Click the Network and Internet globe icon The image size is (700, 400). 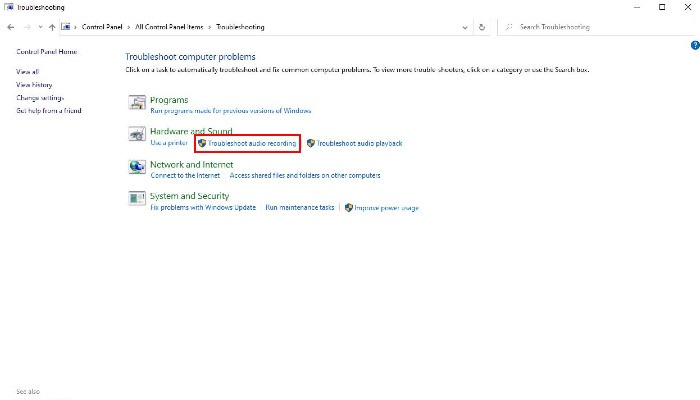click(x=137, y=168)
